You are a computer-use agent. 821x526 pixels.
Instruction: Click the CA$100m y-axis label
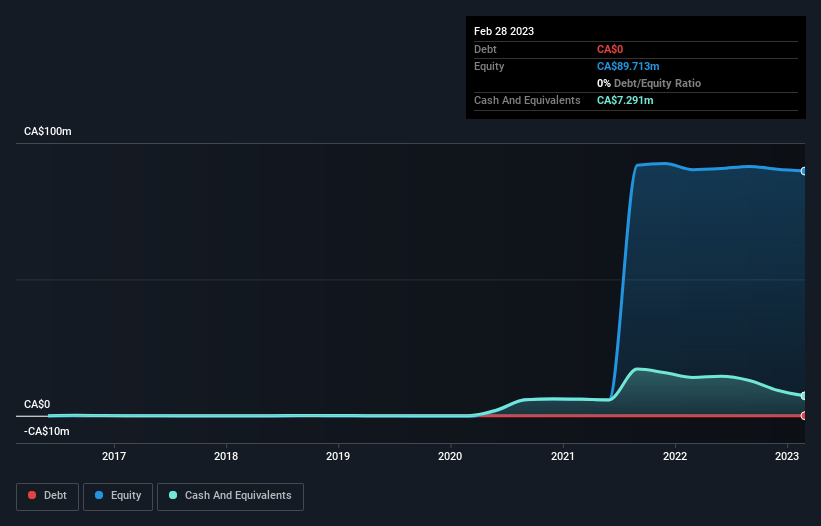[x=48, y=131]
